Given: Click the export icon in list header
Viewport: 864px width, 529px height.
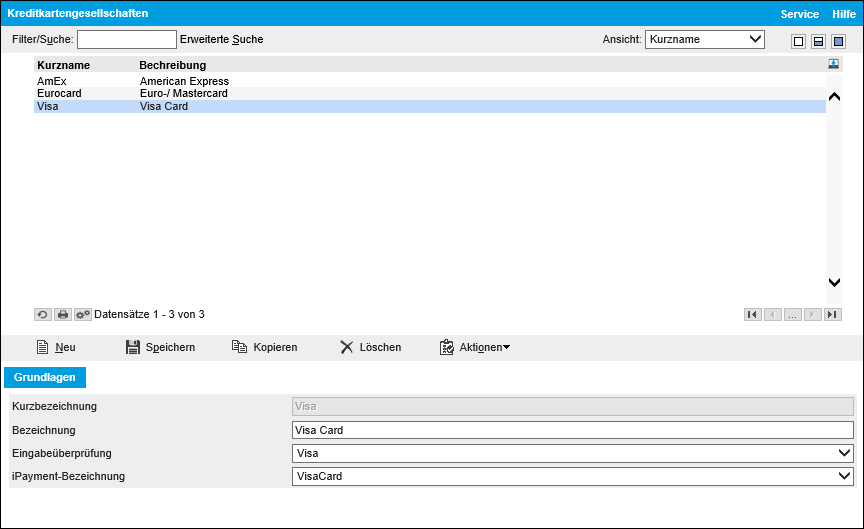Looking at the screenshot, I should tap(833, 64).
